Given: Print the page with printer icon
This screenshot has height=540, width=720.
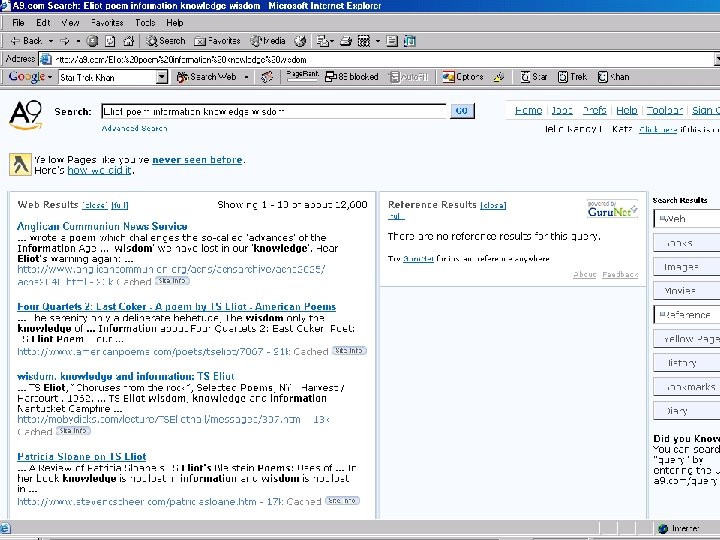Looking at the screenshot, I should [346, 41].
